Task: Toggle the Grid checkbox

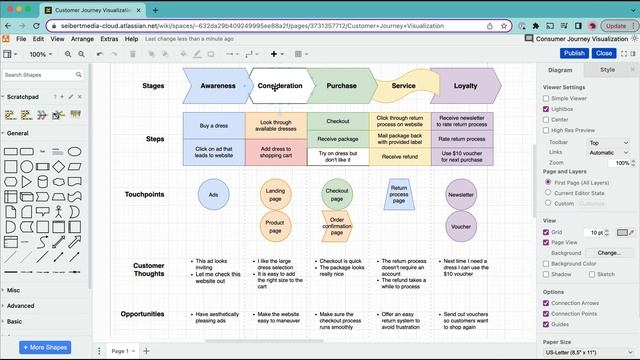Action: tap(546, 232)
